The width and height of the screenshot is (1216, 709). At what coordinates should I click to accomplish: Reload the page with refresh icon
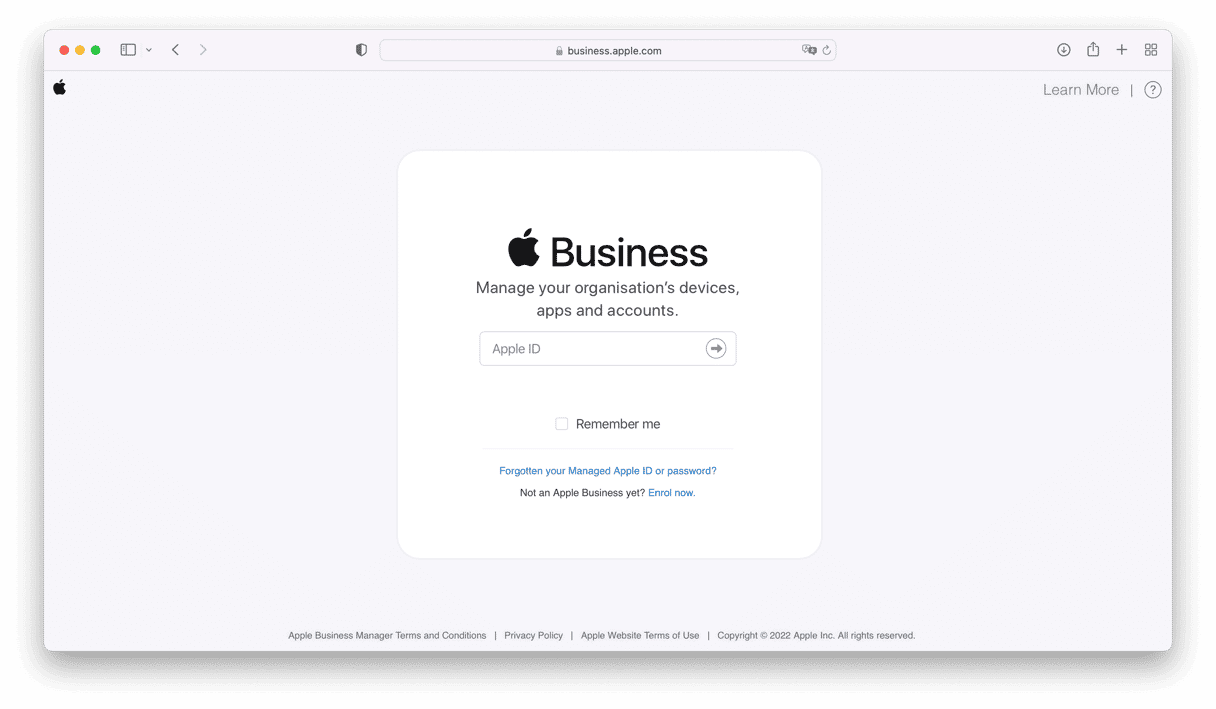827,50
